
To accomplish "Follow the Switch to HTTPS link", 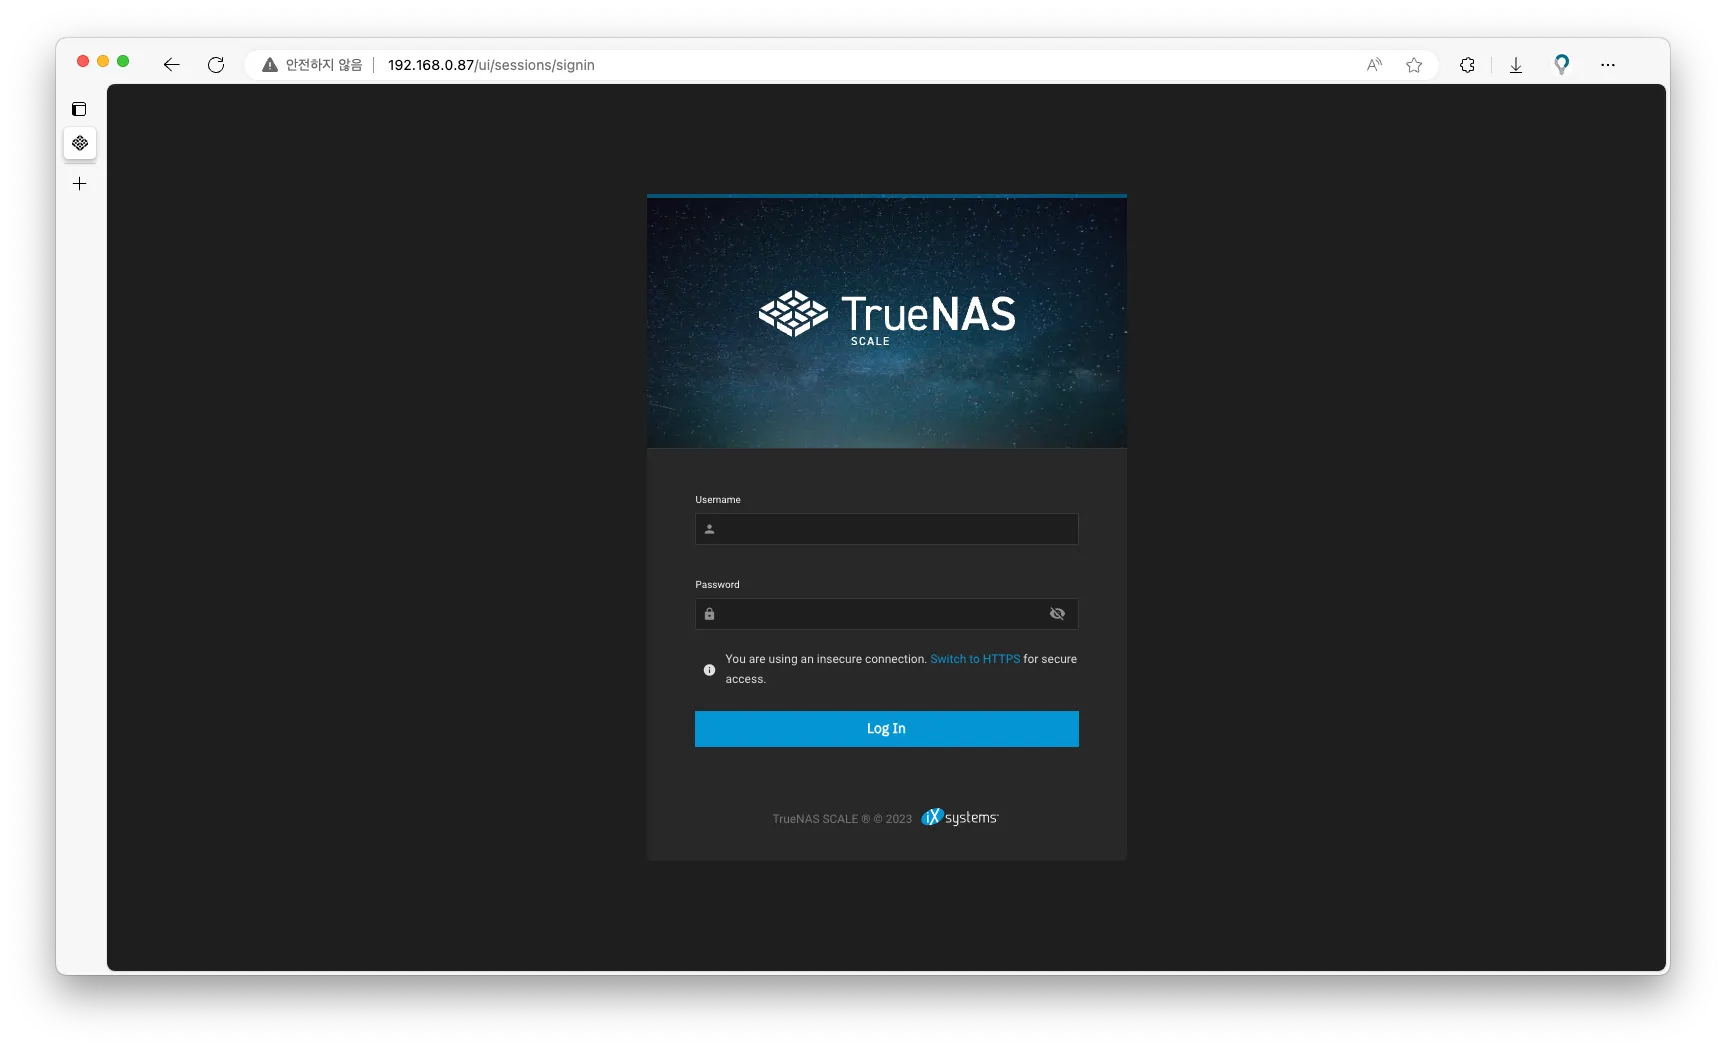I will [975, 659].
